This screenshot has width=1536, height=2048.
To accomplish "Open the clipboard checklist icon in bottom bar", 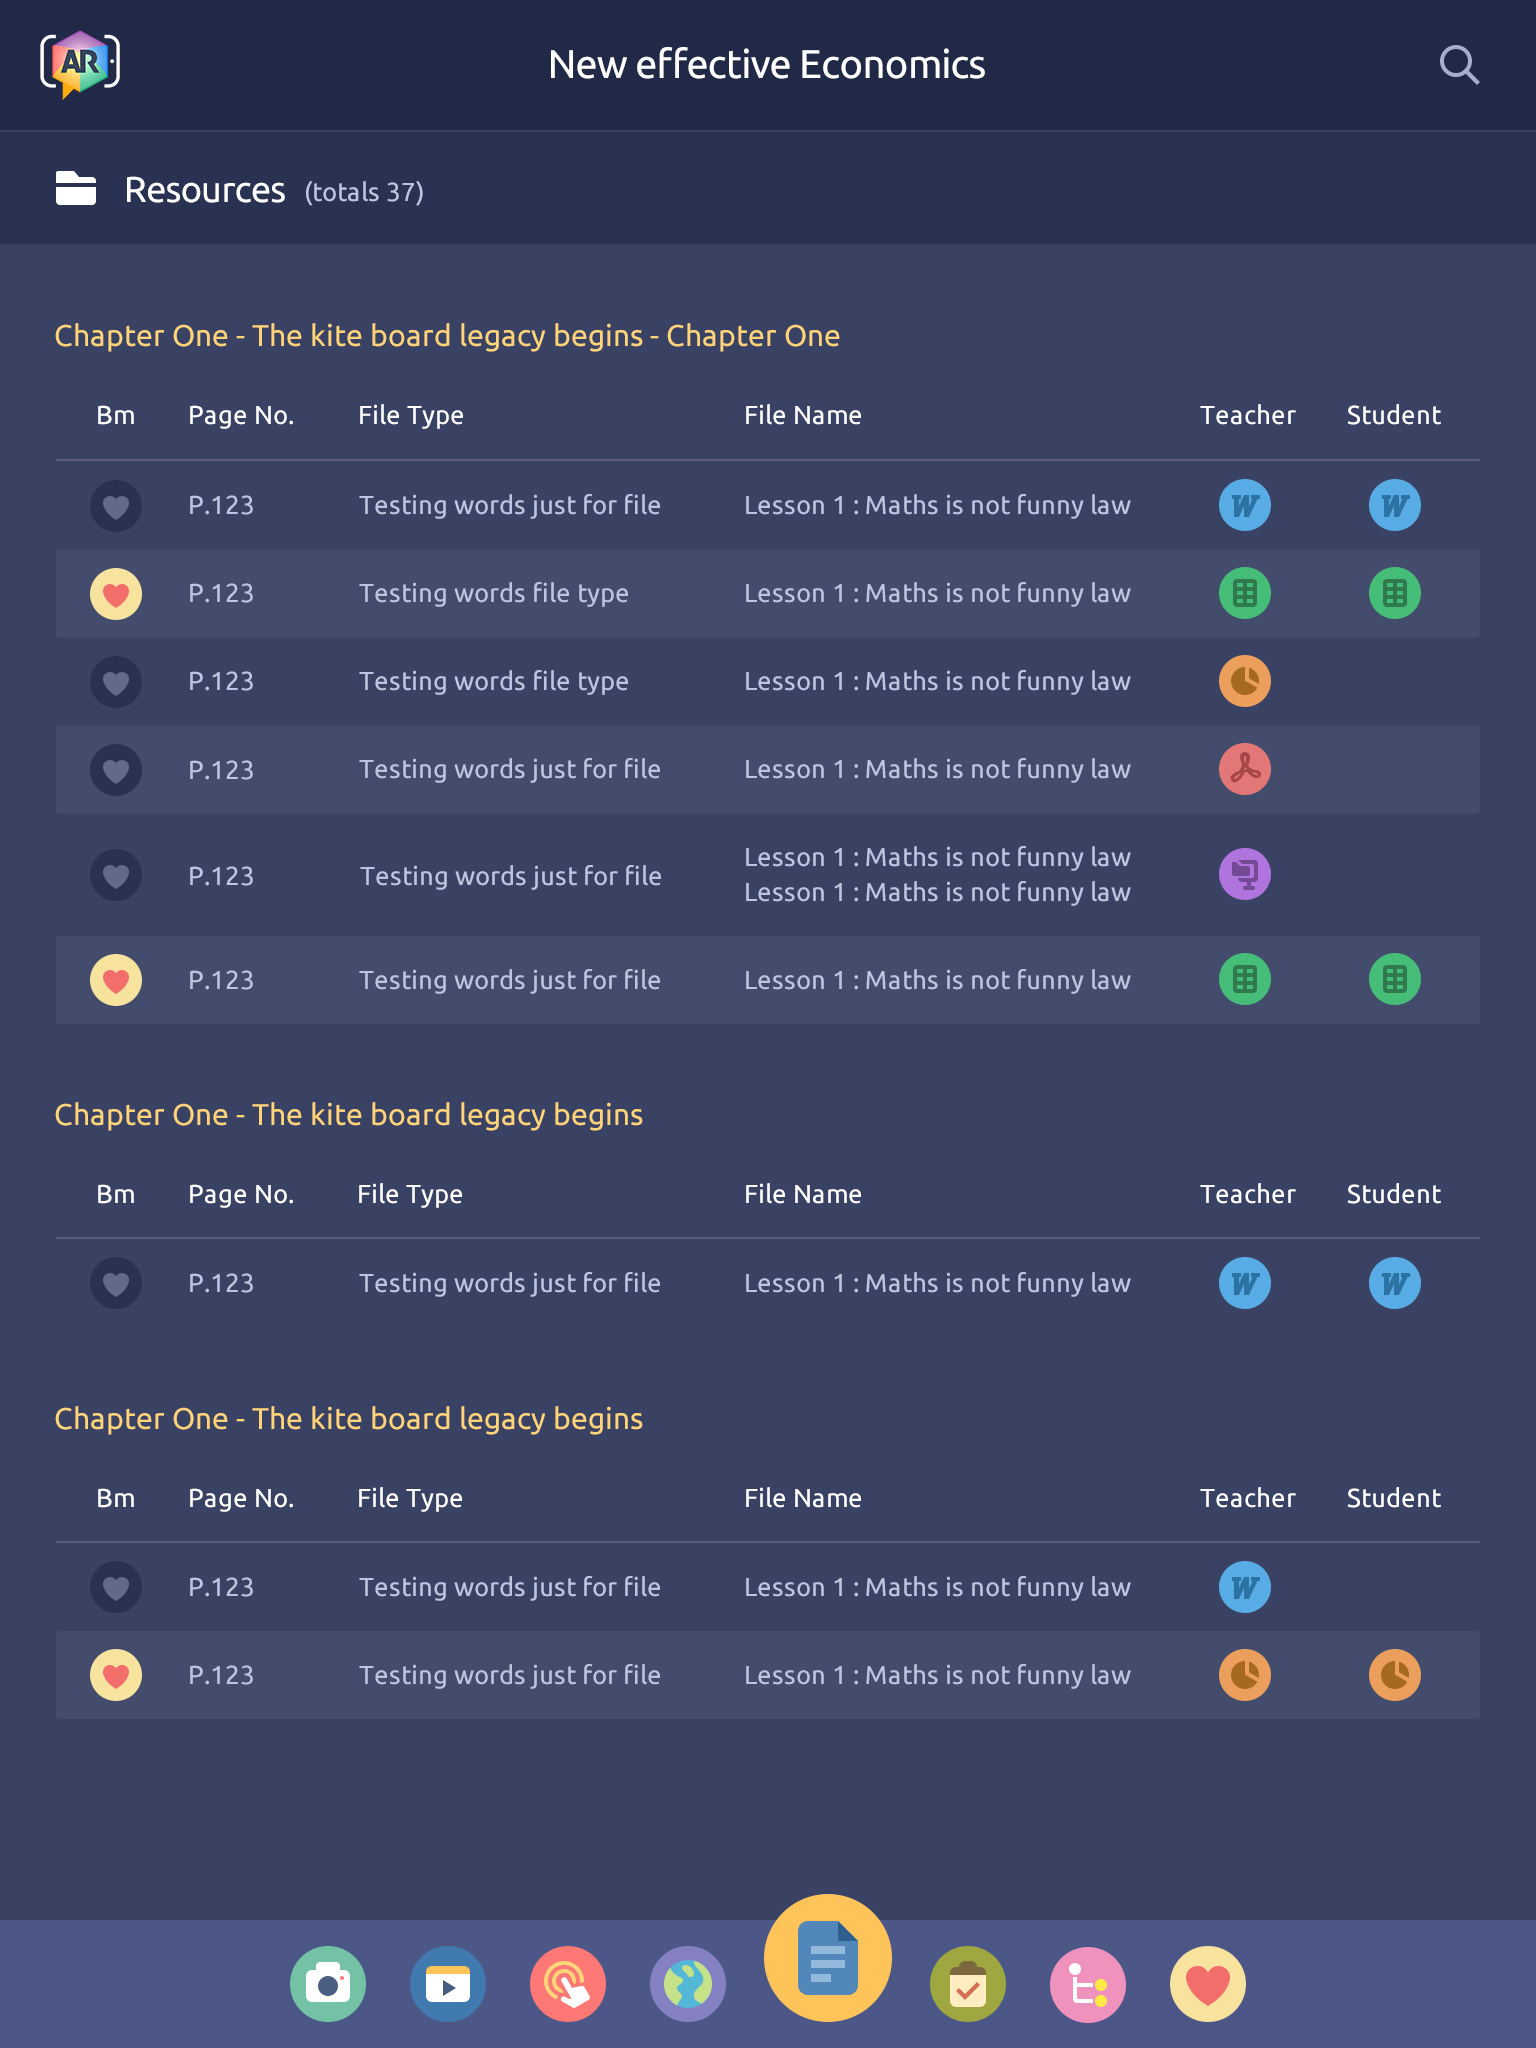I will (x=968, y=1984).
